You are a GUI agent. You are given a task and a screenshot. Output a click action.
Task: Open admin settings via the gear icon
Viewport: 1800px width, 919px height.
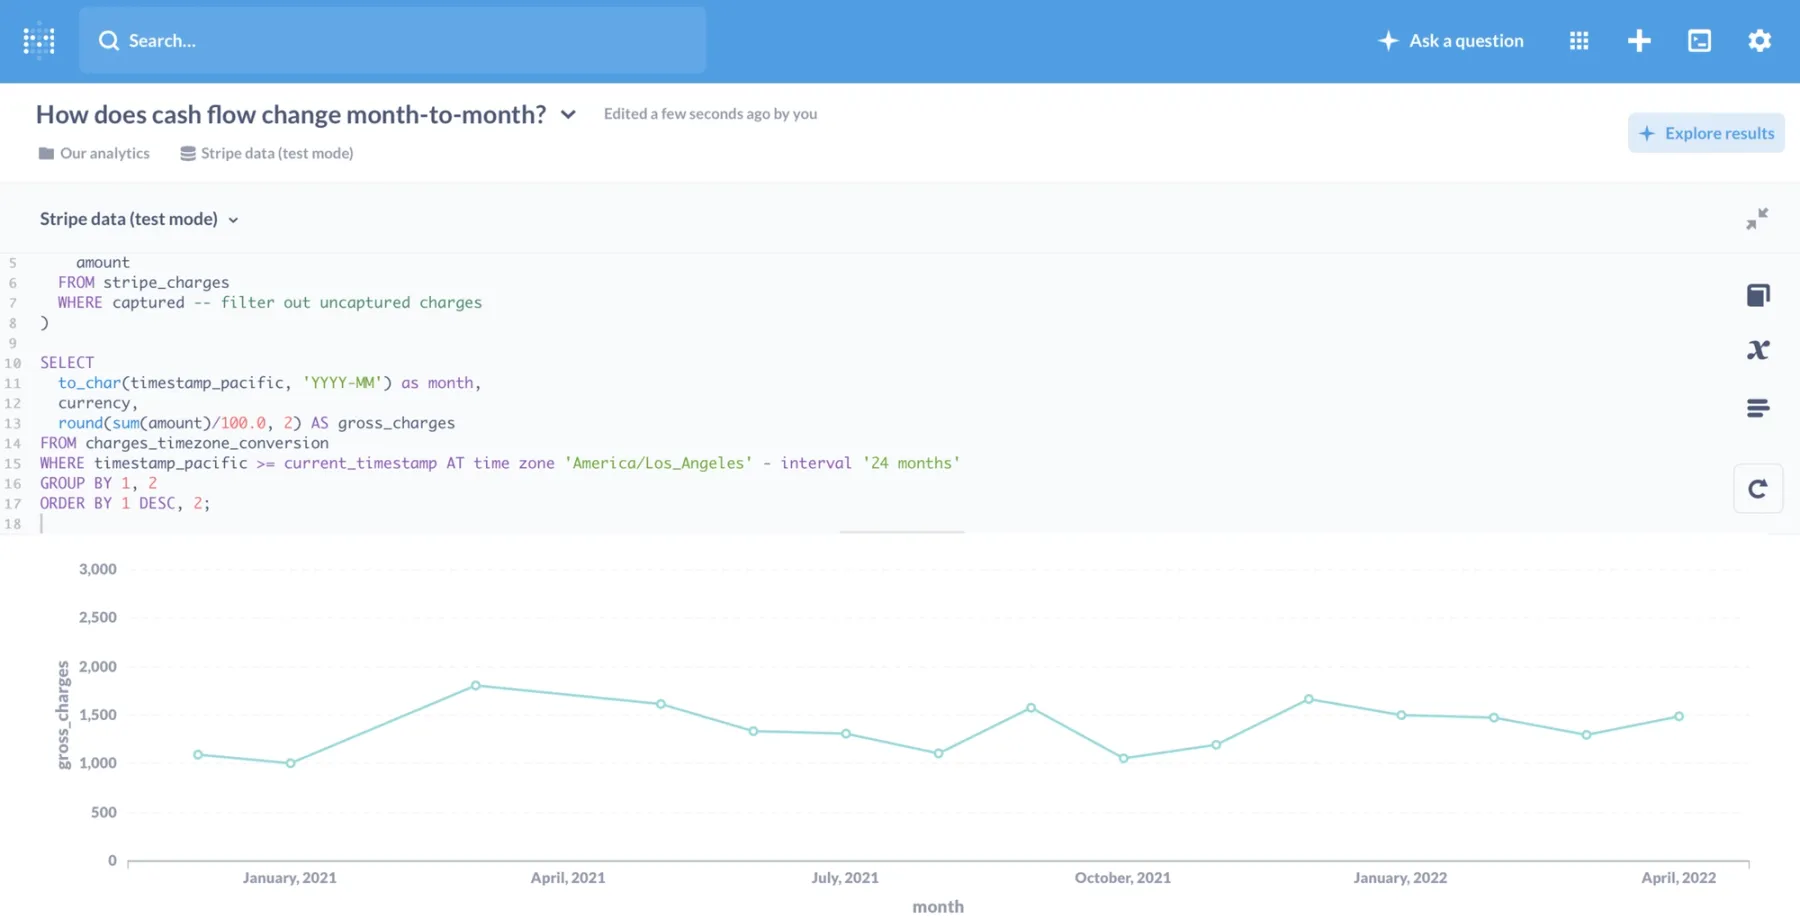click(1759, 41)
